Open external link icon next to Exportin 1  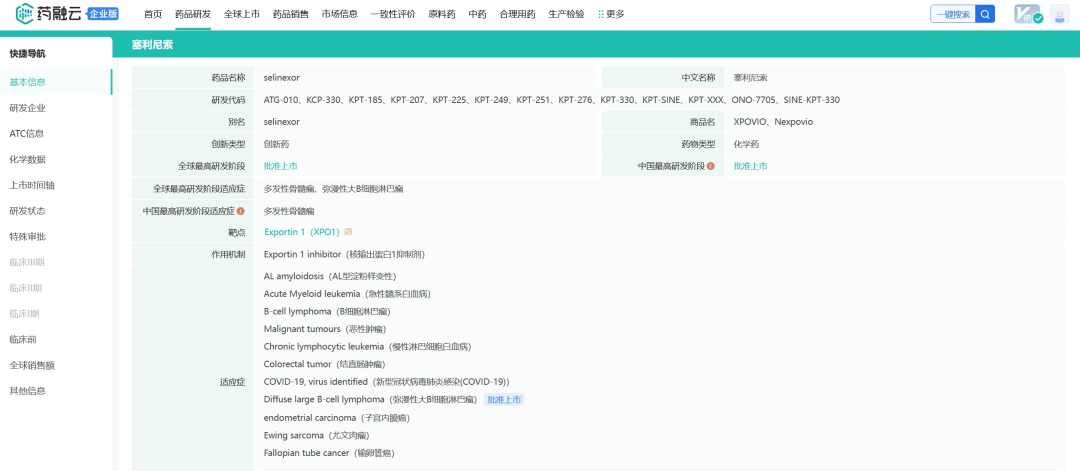(x=348, y=232)
